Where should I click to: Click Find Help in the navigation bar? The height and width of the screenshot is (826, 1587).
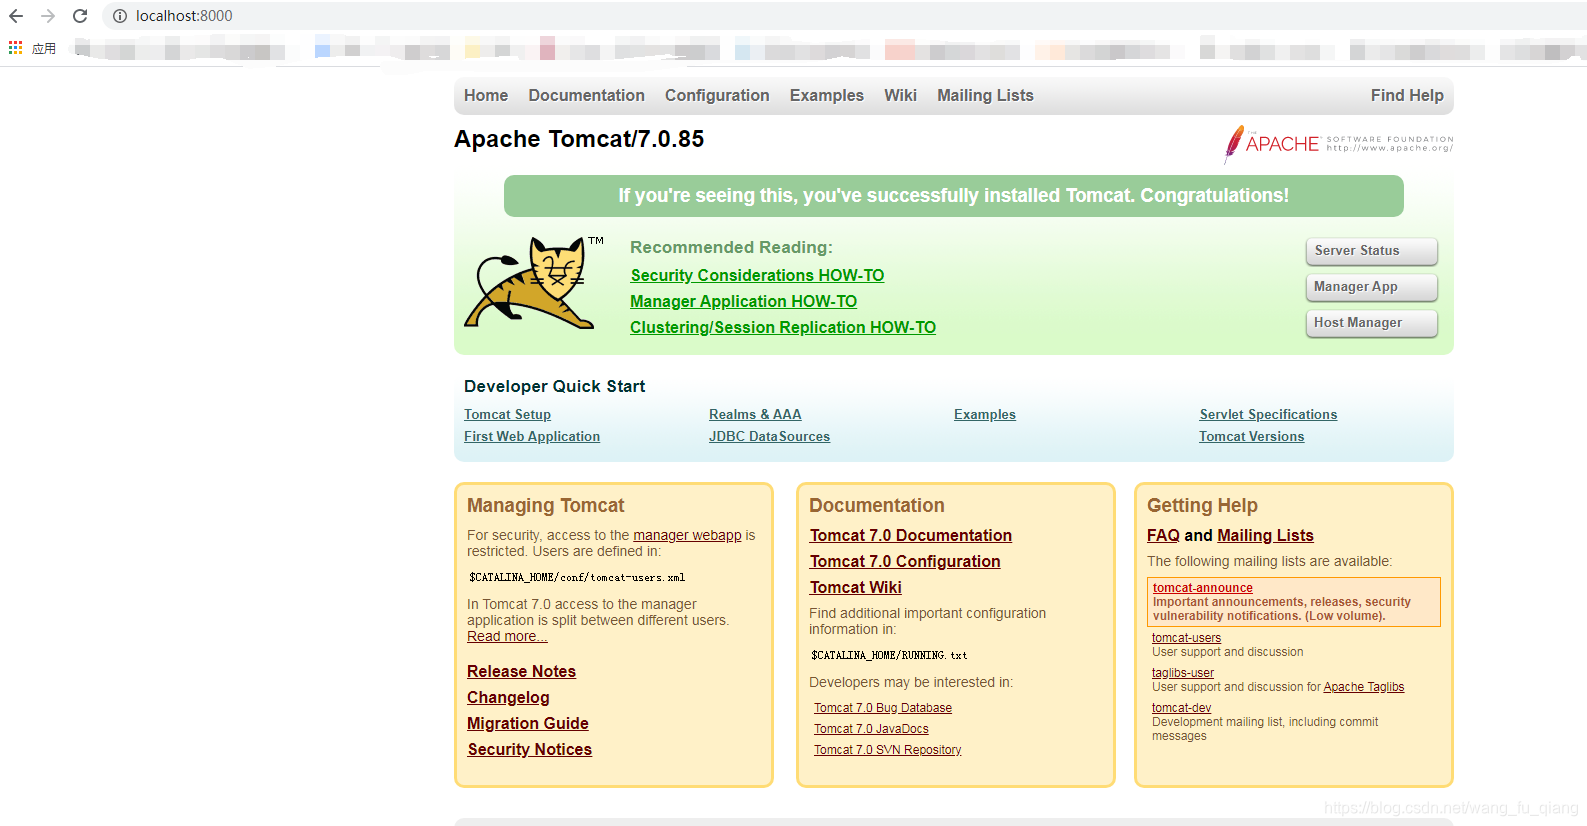[x=1407, y=96]
